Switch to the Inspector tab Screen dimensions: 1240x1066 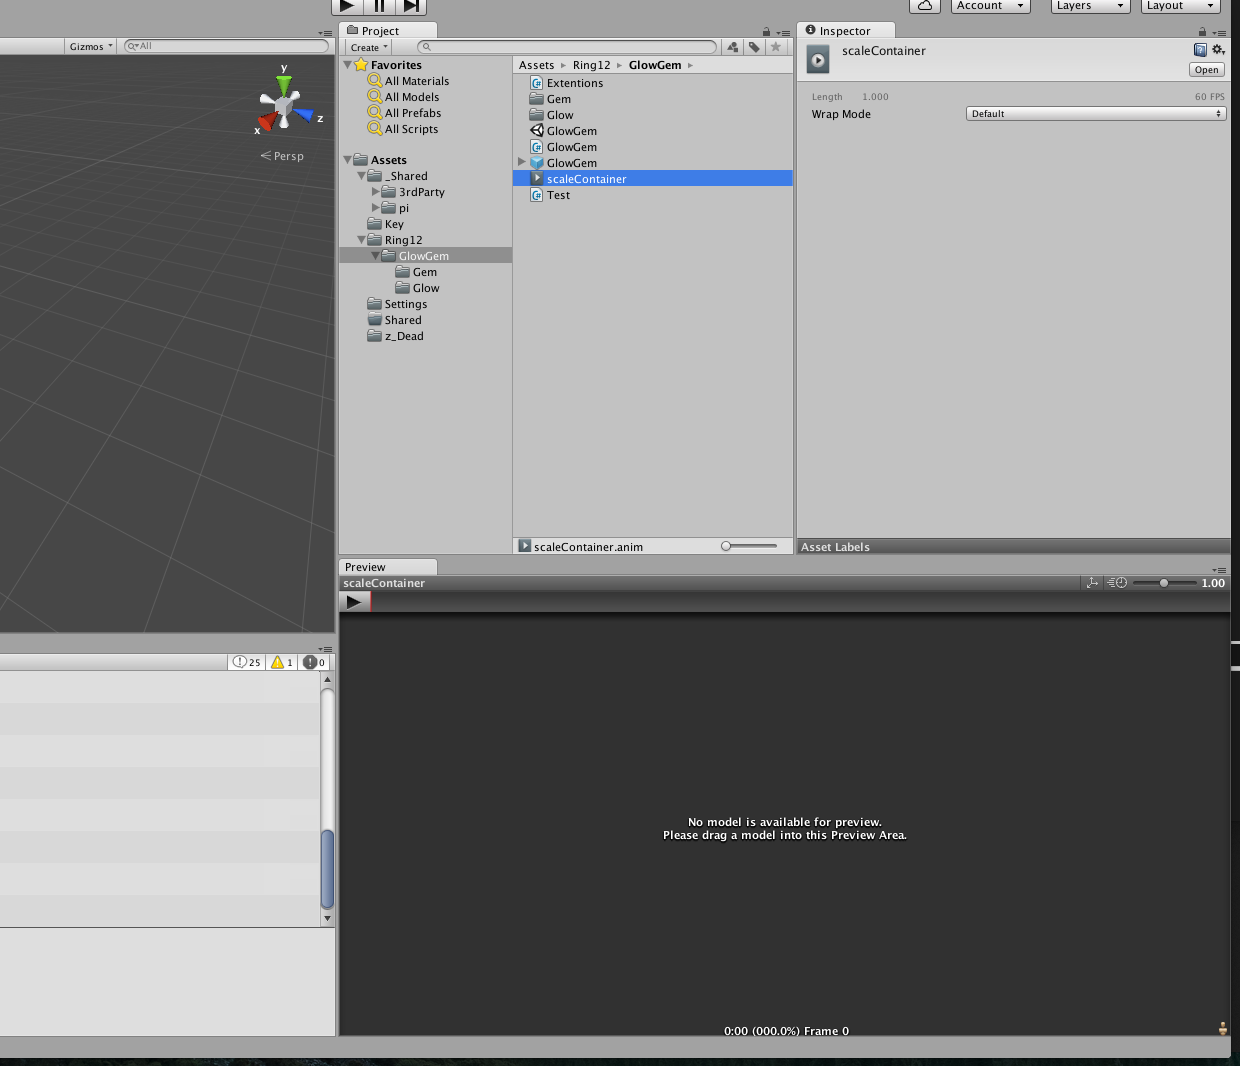[x=845, y=31]
